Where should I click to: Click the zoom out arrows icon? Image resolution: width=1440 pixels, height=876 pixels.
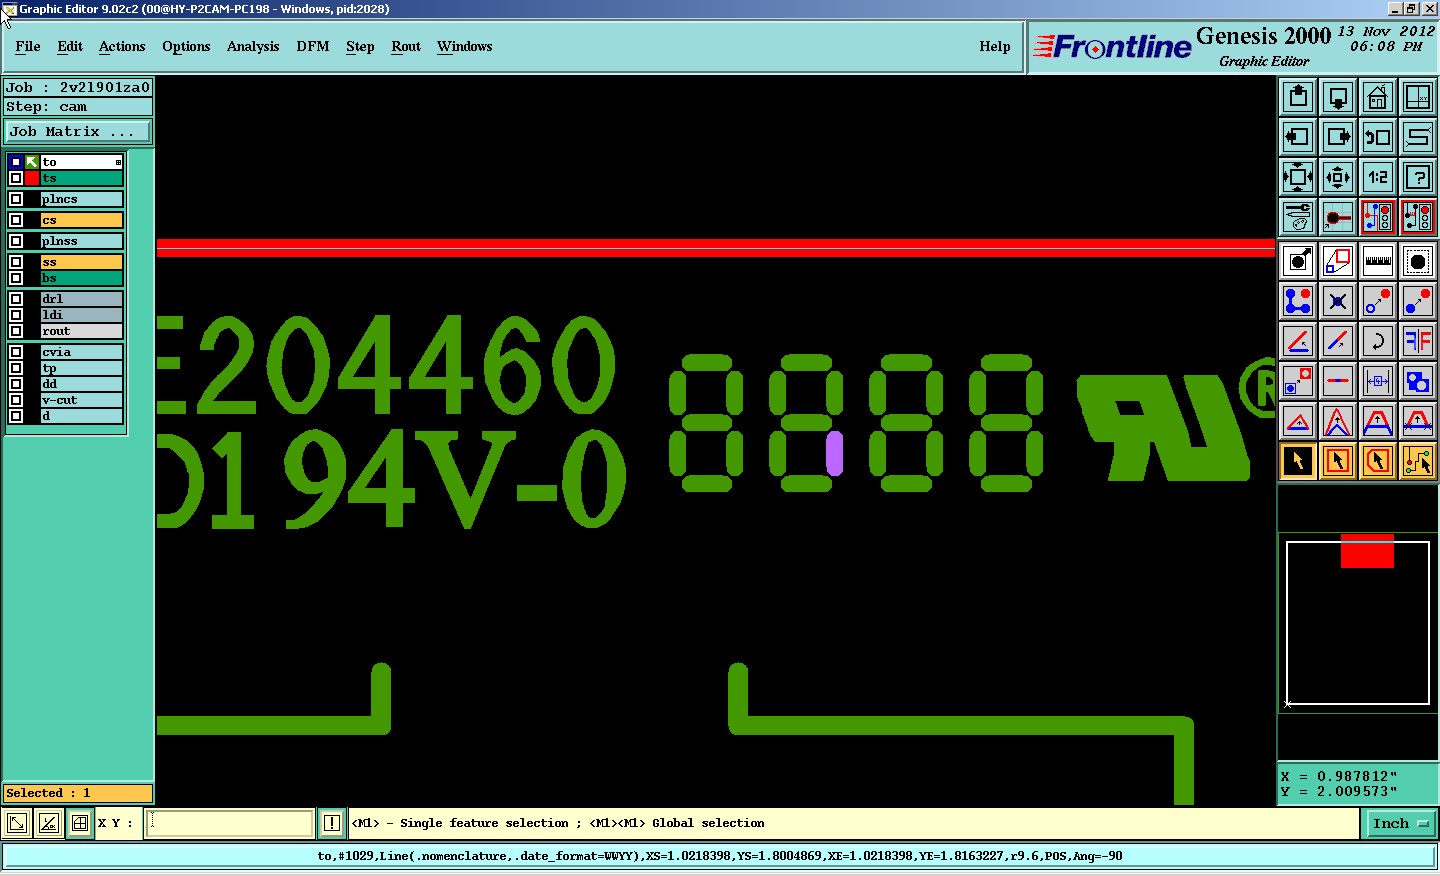[1338, 177]
